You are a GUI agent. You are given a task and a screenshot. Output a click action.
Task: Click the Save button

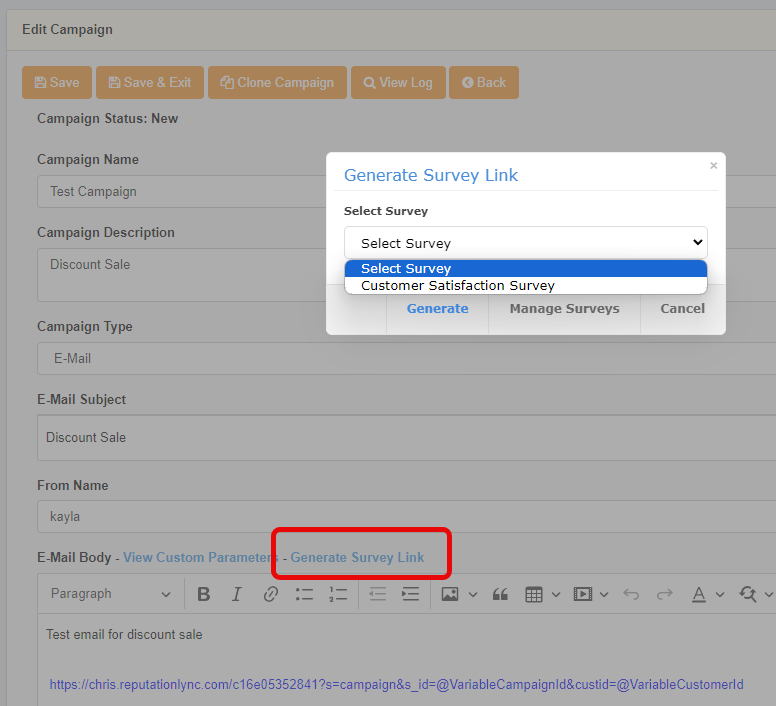[x=57, y=83]
